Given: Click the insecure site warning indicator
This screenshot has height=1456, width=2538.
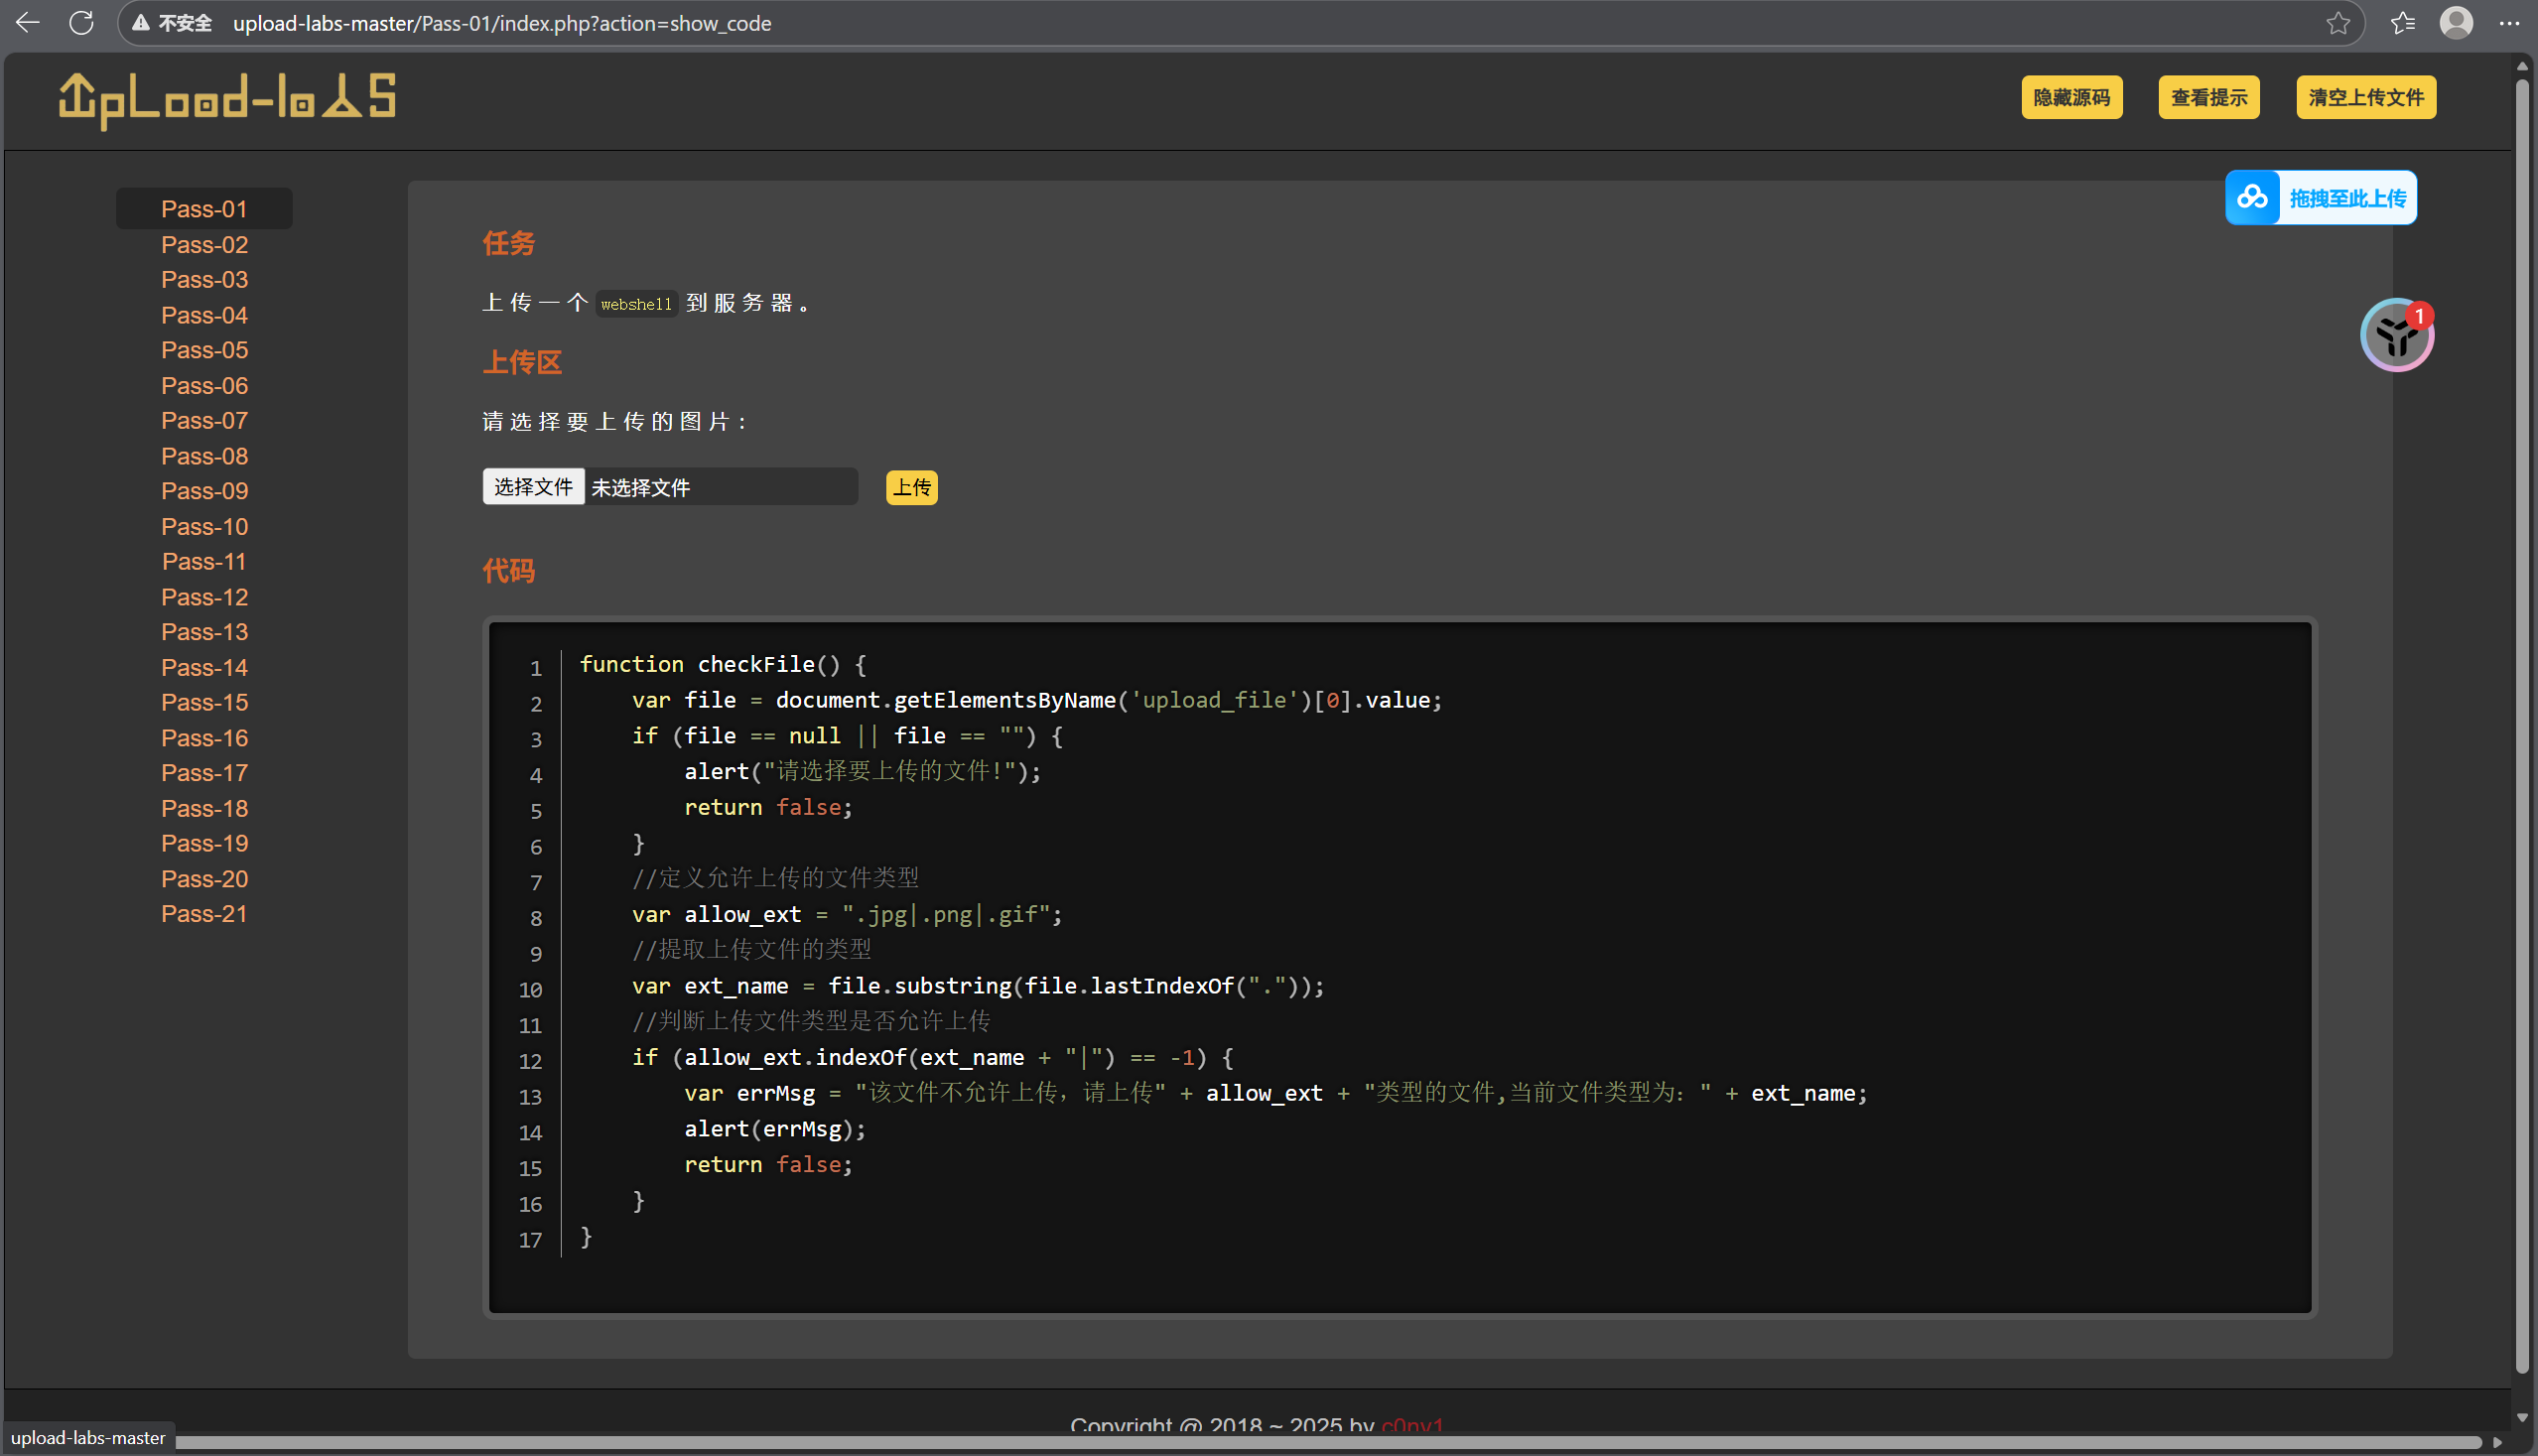Looking at the screenshot, I should tap(172, 23).
